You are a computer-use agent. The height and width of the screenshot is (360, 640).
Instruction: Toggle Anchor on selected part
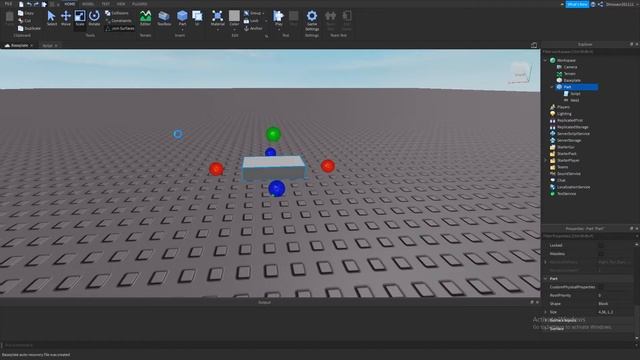253,29
